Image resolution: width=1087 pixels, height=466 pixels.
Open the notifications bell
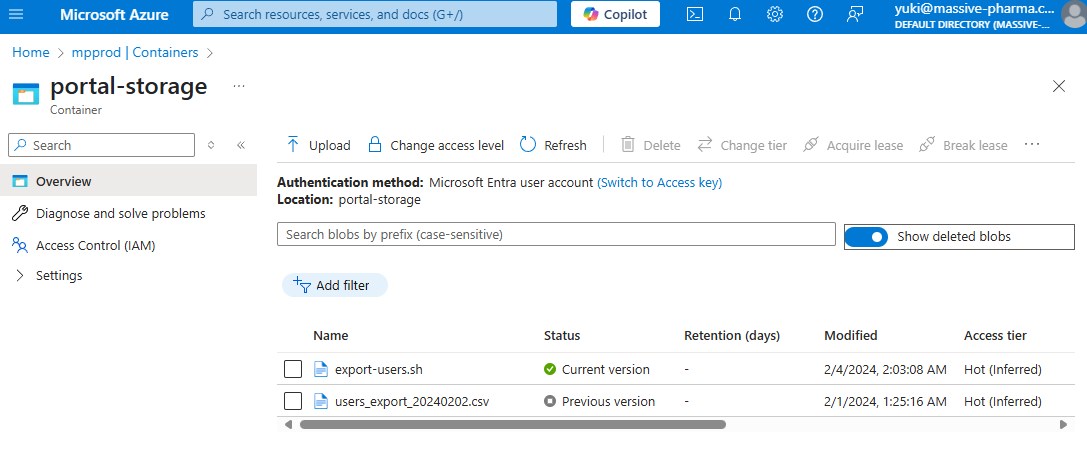pos(735,14)
